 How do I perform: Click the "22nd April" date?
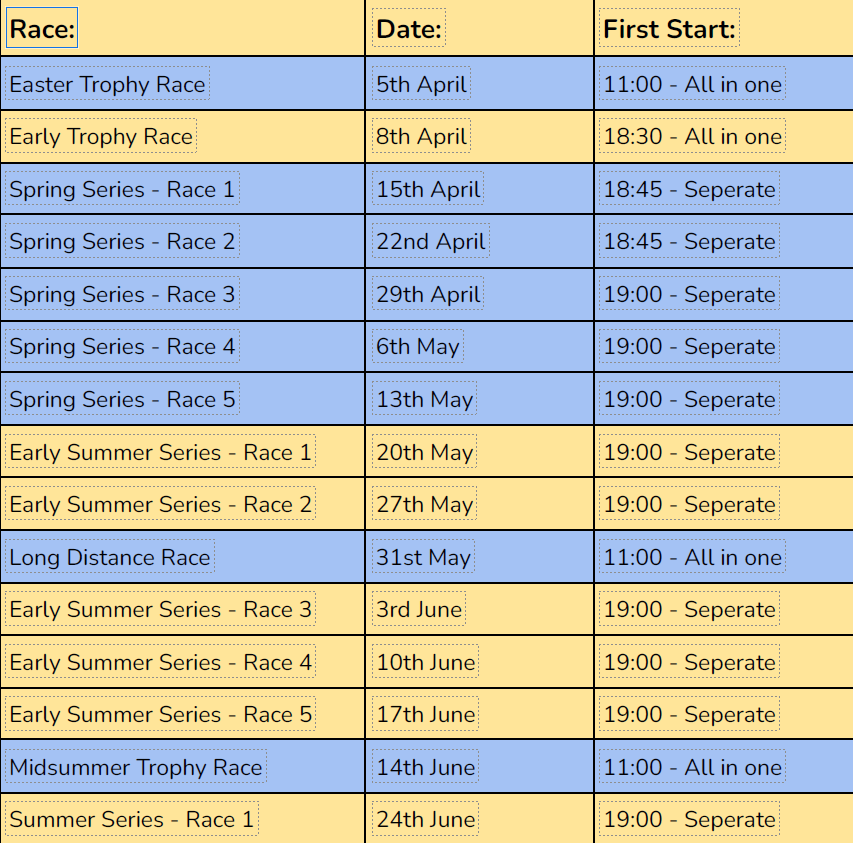(x=431, y=242)
